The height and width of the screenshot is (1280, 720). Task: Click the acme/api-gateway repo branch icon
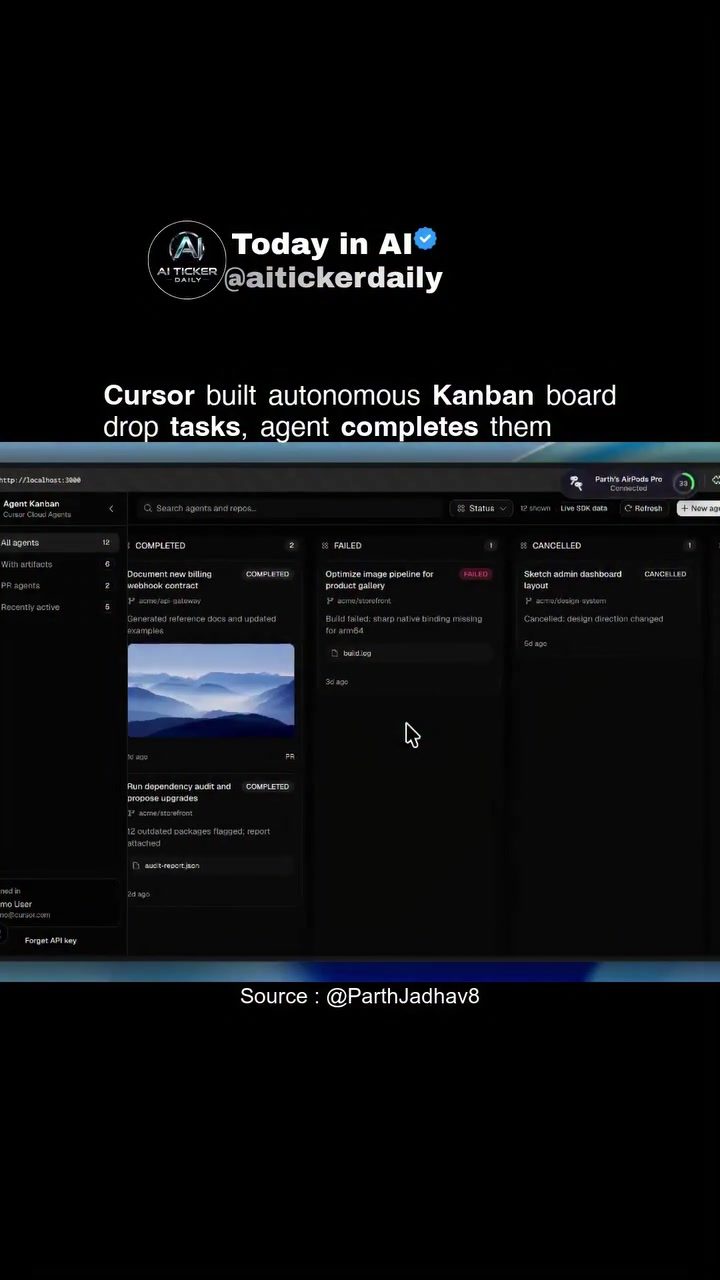pos(131,601)
